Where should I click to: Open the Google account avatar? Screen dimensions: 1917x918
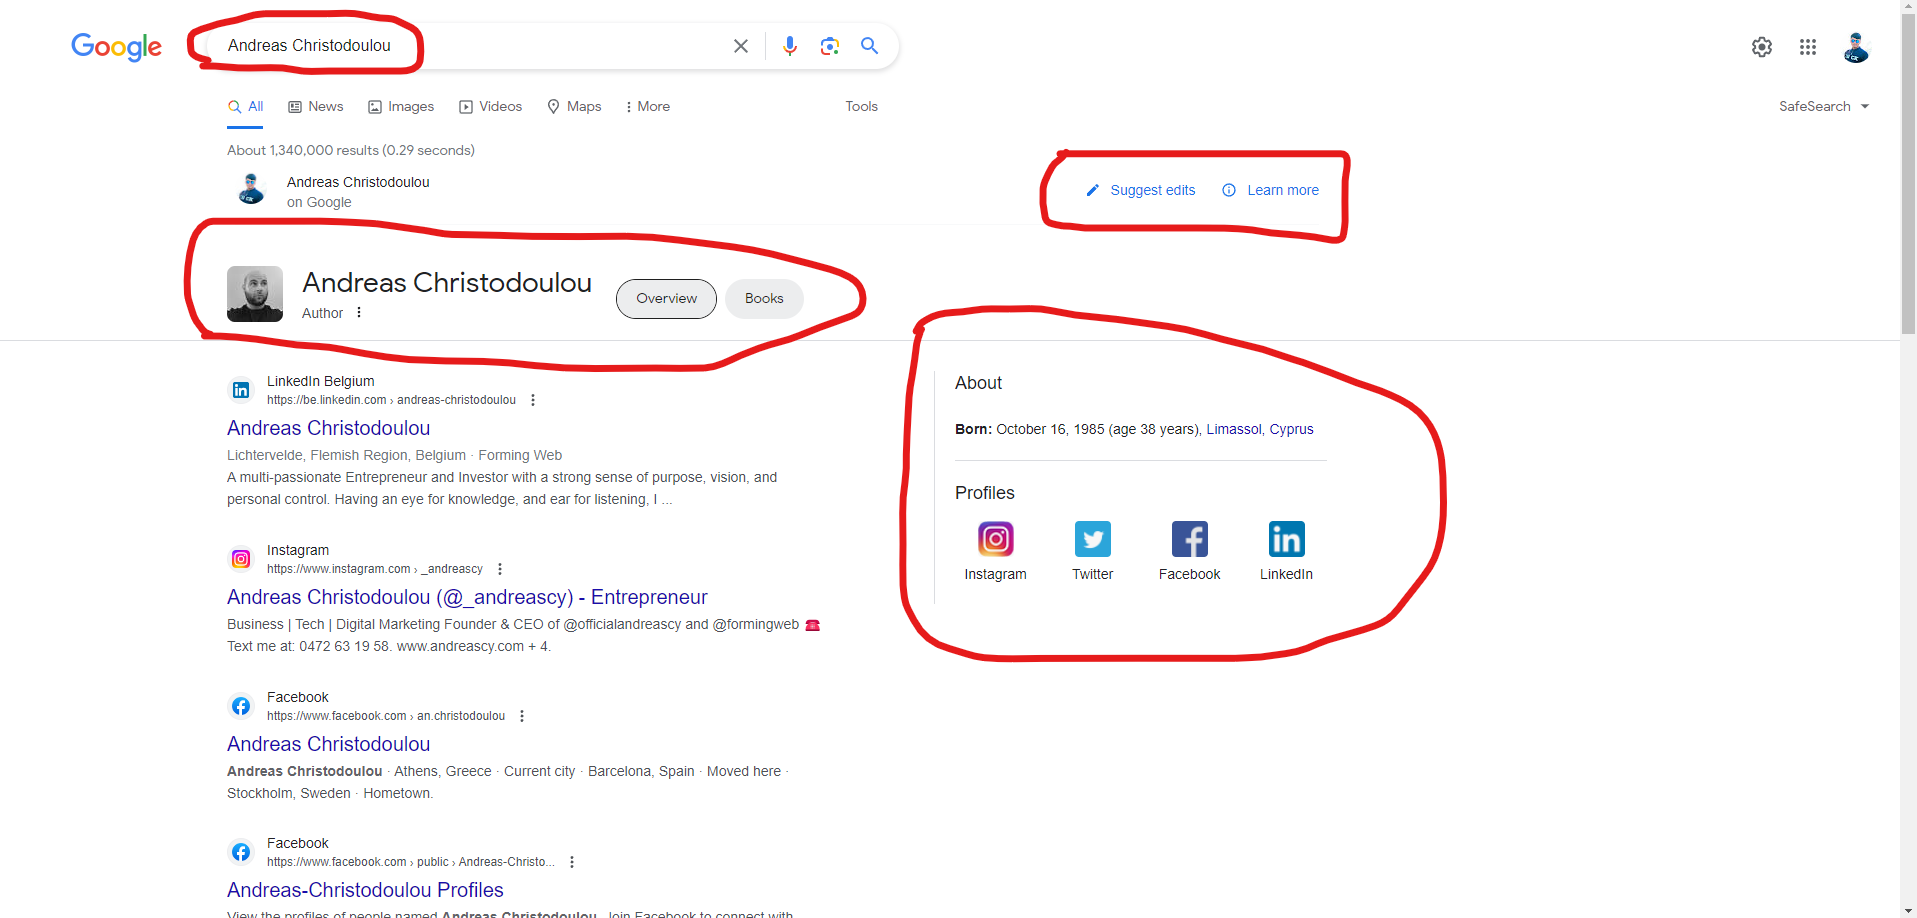click(1856, 47)
